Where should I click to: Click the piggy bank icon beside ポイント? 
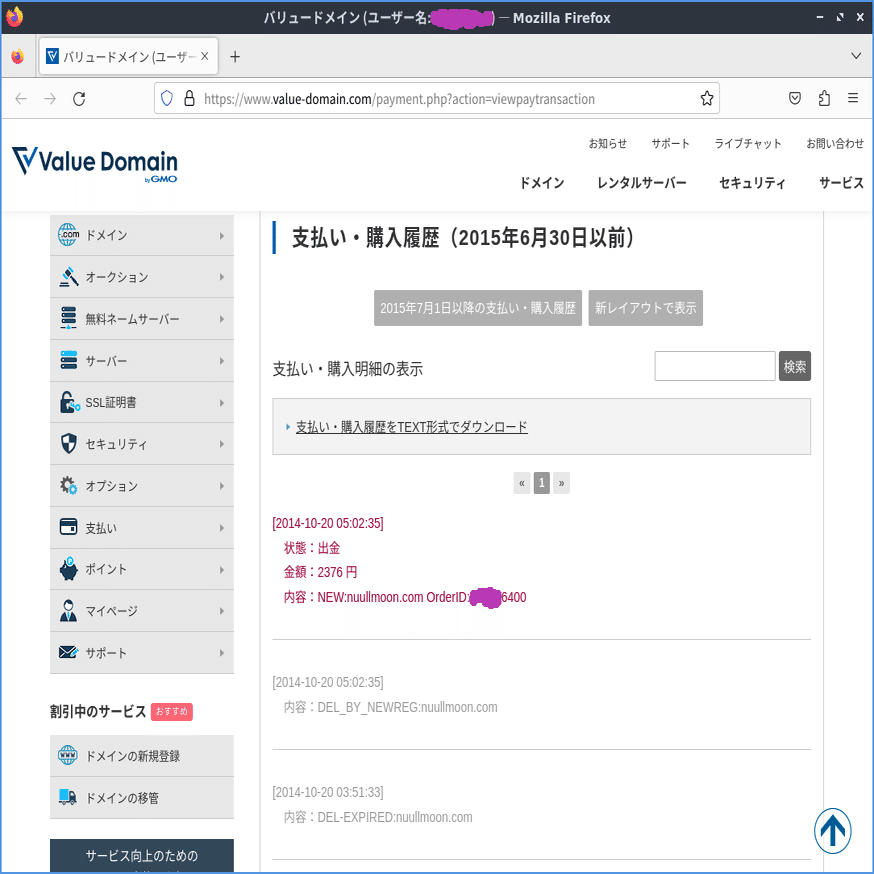pyautogui.click(x=68, y=569)
